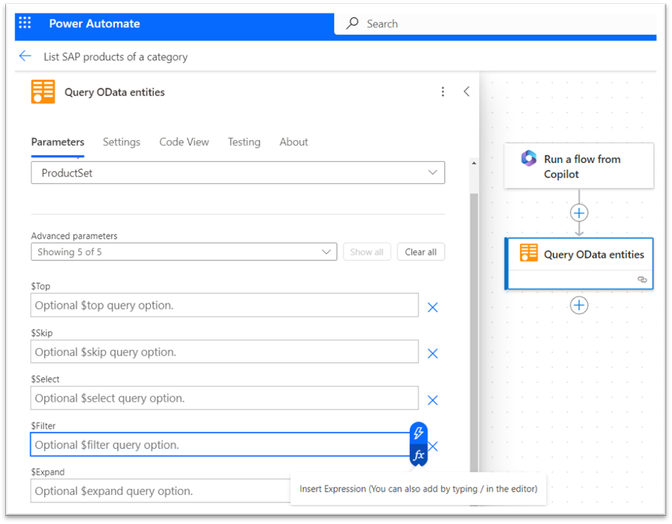
Task: Click into the $Top field
Action: point(224,305)
